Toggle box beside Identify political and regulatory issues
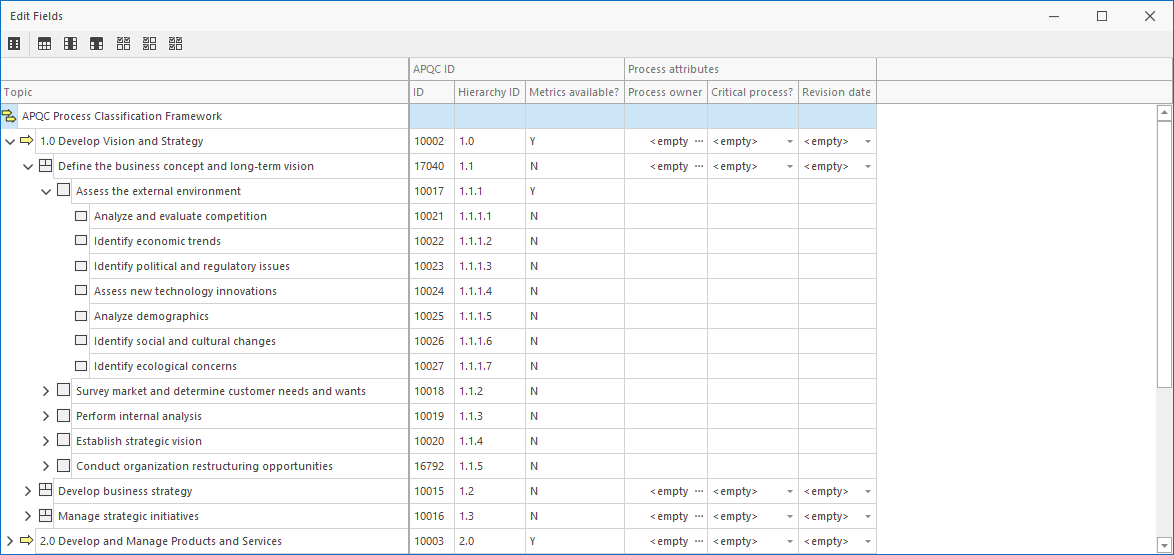The width and height of the screenshot is (1174, 555). point(81,266)
